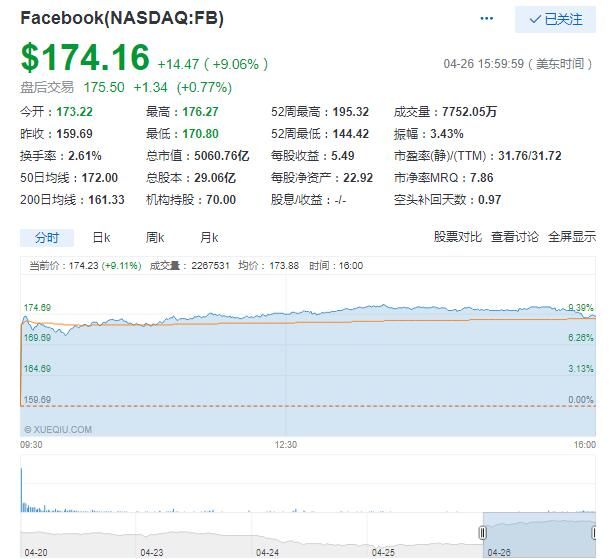
Task: Click the 机构持股 70.00 institutional holding
Action: 191,200
